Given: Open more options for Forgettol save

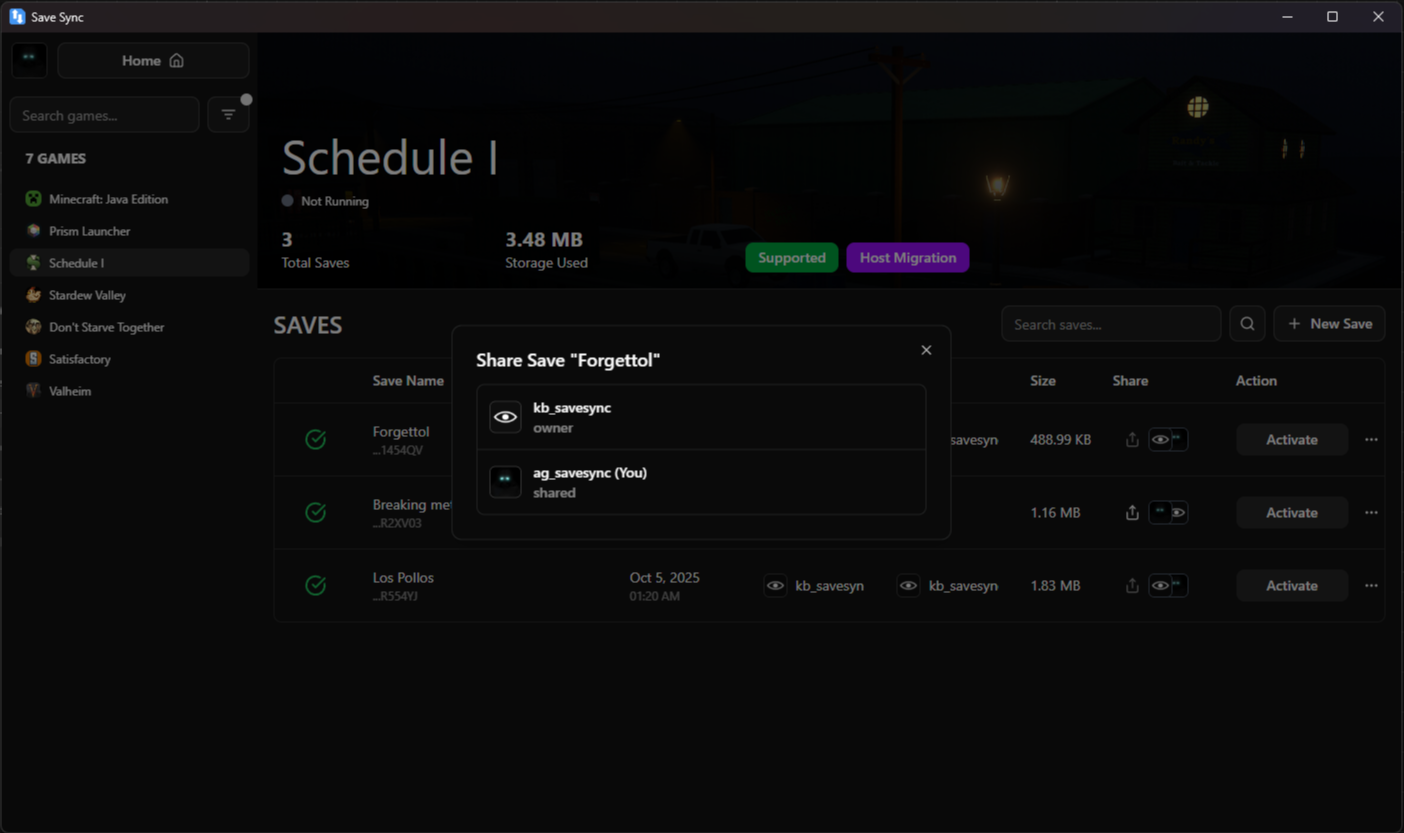Looking at the screenshot, I should click(1371, 440).
